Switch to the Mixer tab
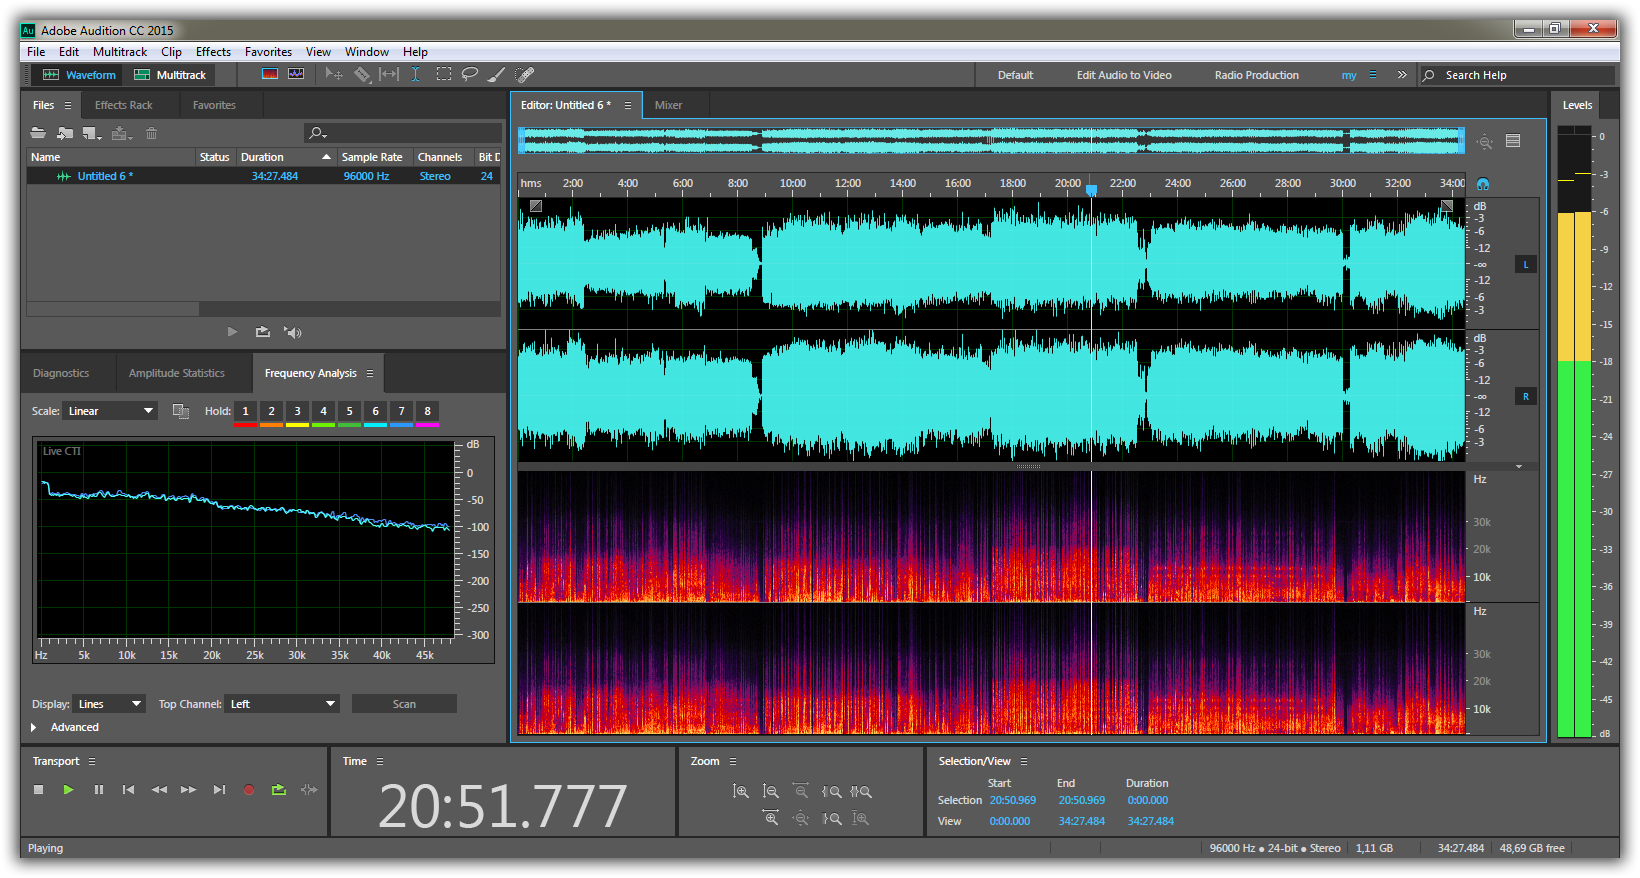 pos(668,105)
